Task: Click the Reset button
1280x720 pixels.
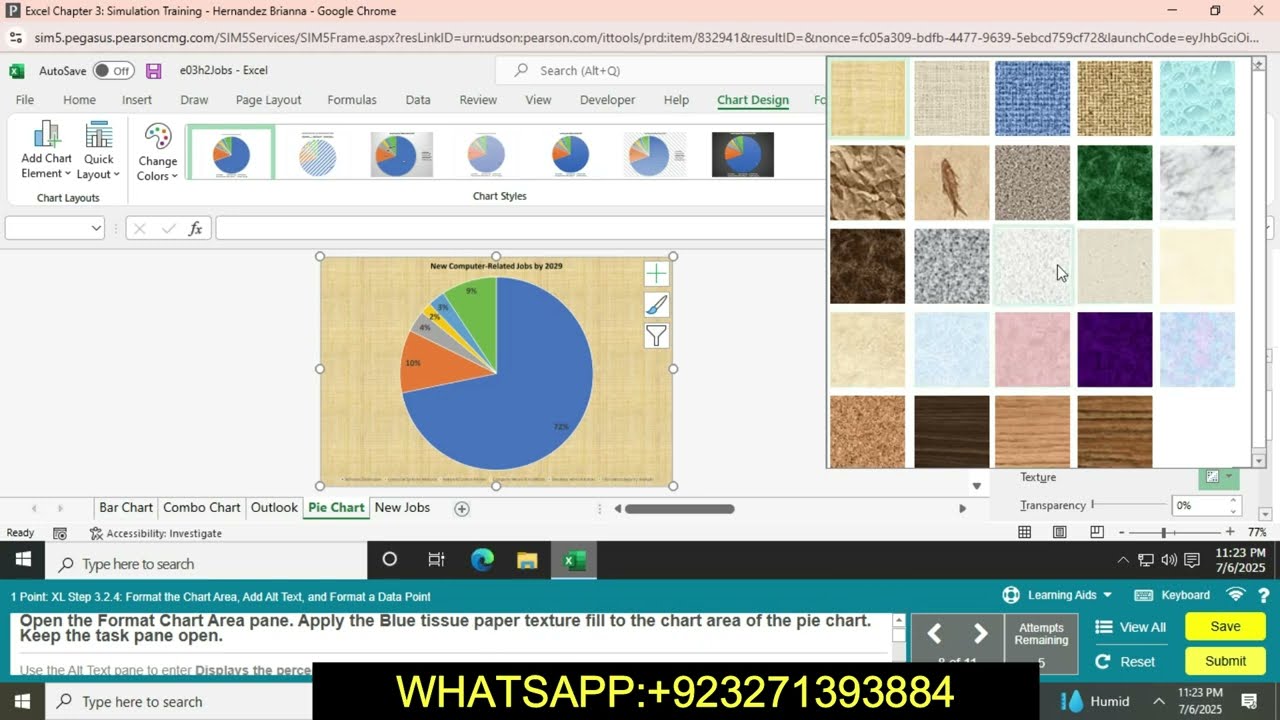Action: 1125,662
